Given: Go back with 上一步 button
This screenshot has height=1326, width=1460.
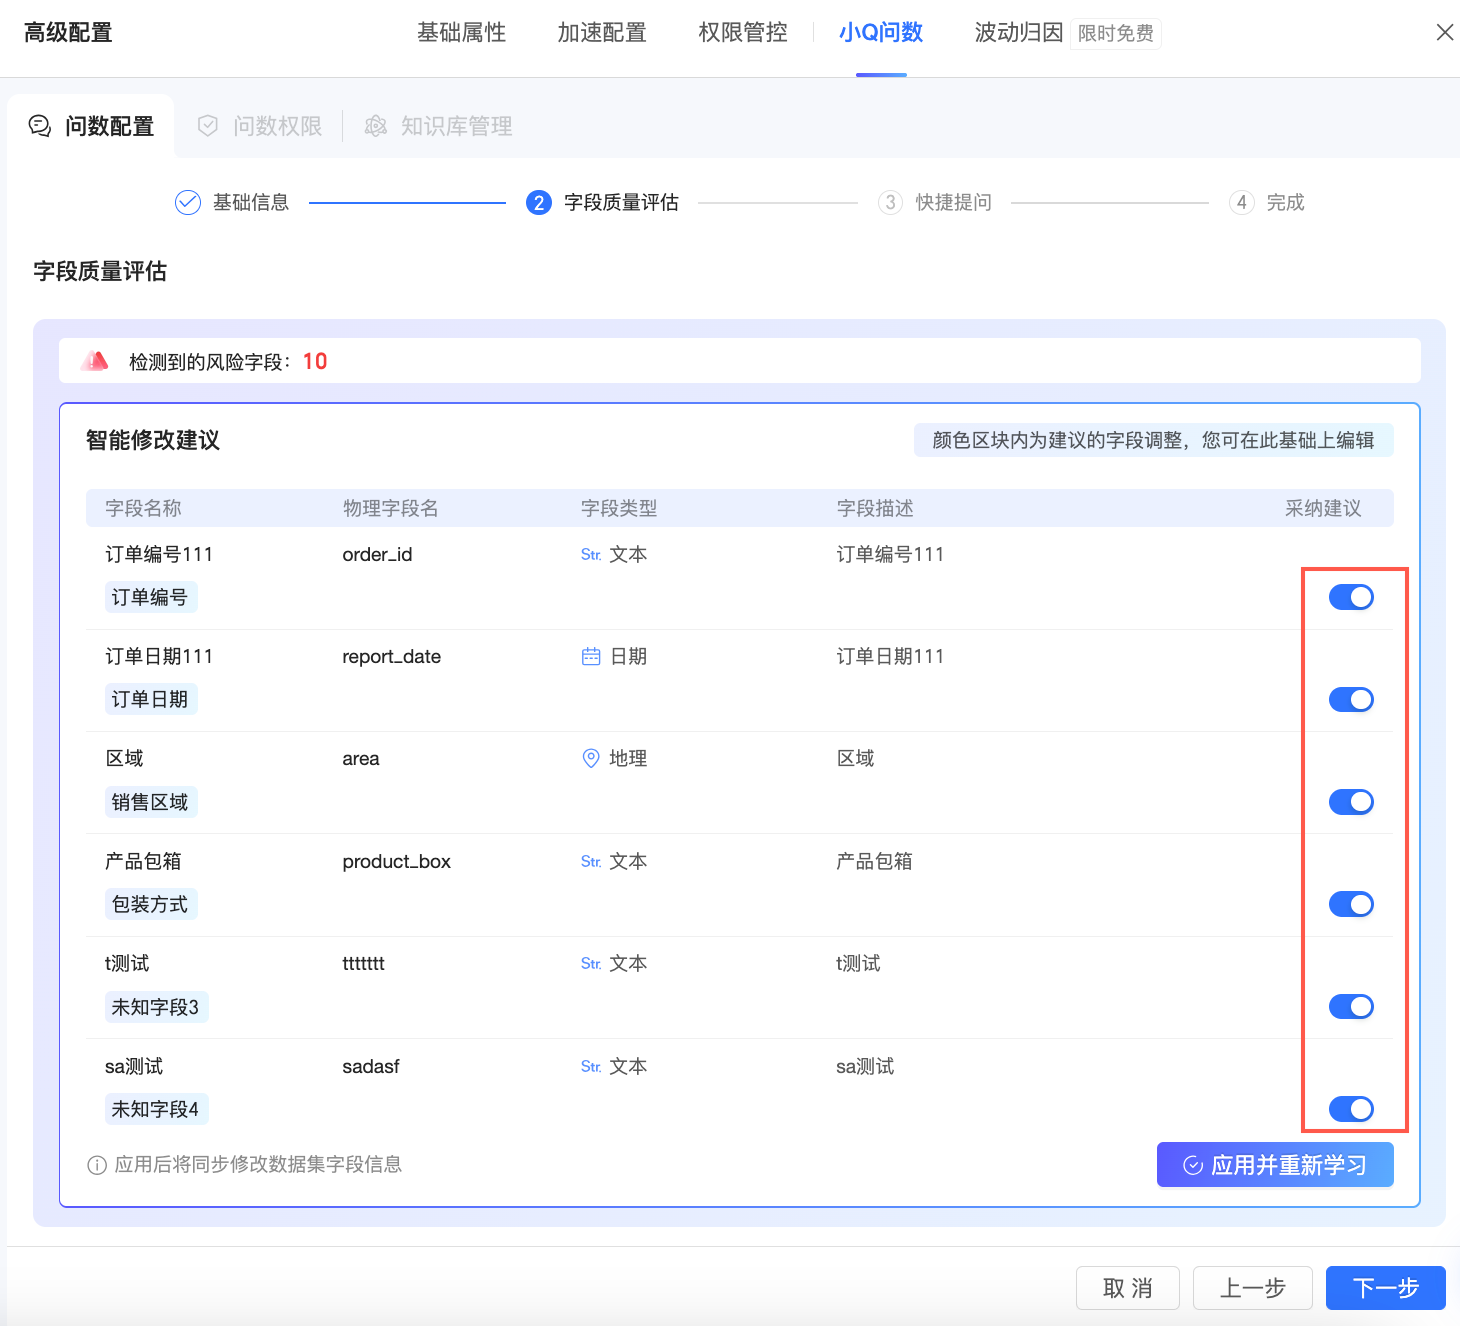Looking at the screenshot, I should 1252,1288.
